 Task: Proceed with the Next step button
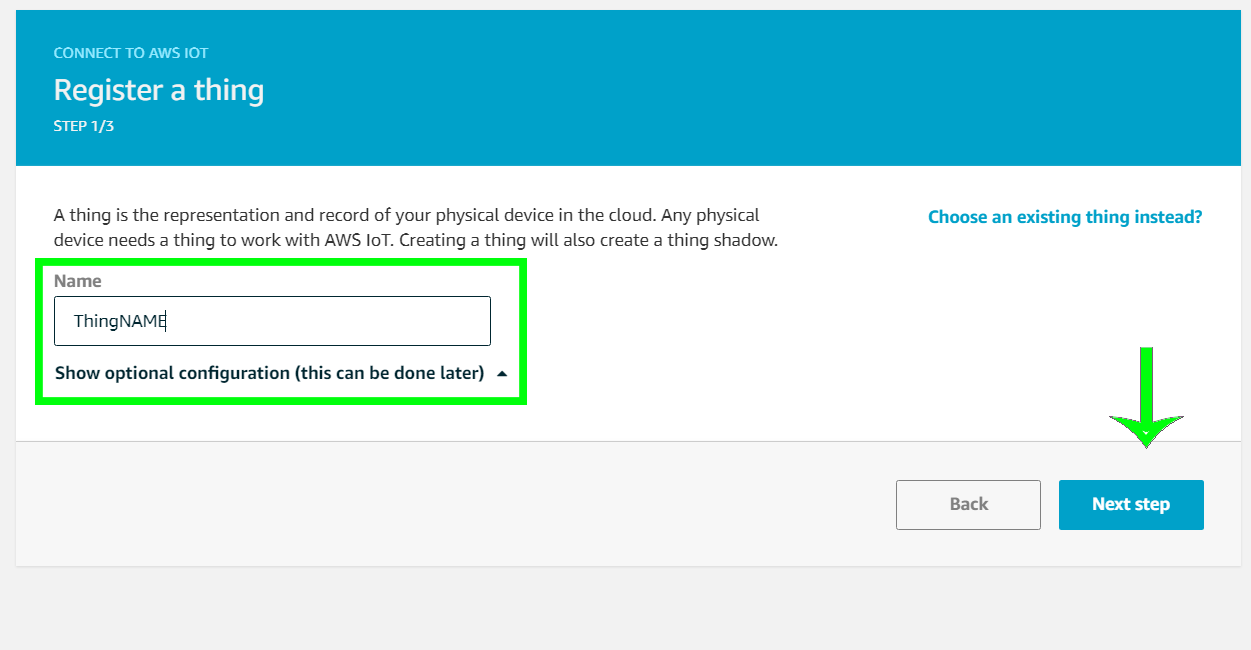click(x=1131, y=505)
